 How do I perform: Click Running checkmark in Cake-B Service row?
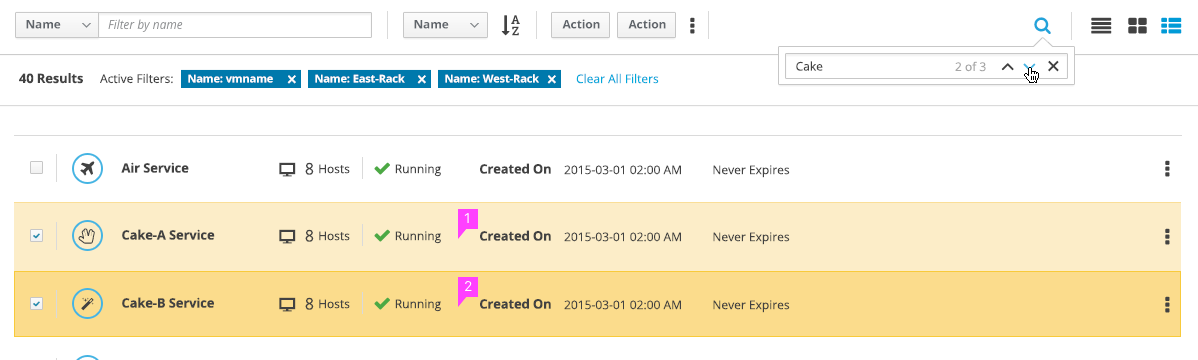pyautogui.click(x=382, y=303)
